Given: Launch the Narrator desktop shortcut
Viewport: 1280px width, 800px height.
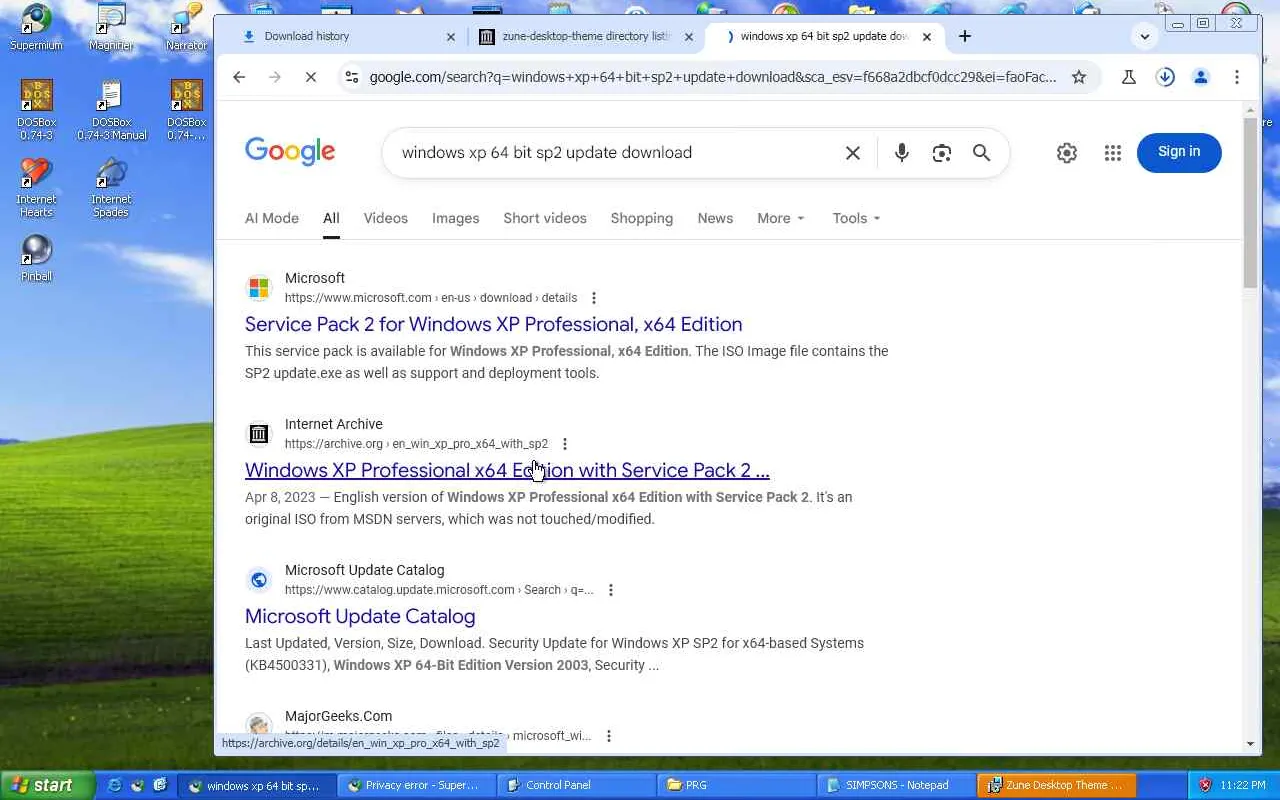Looking at the screenshot, I should point(186,28).
